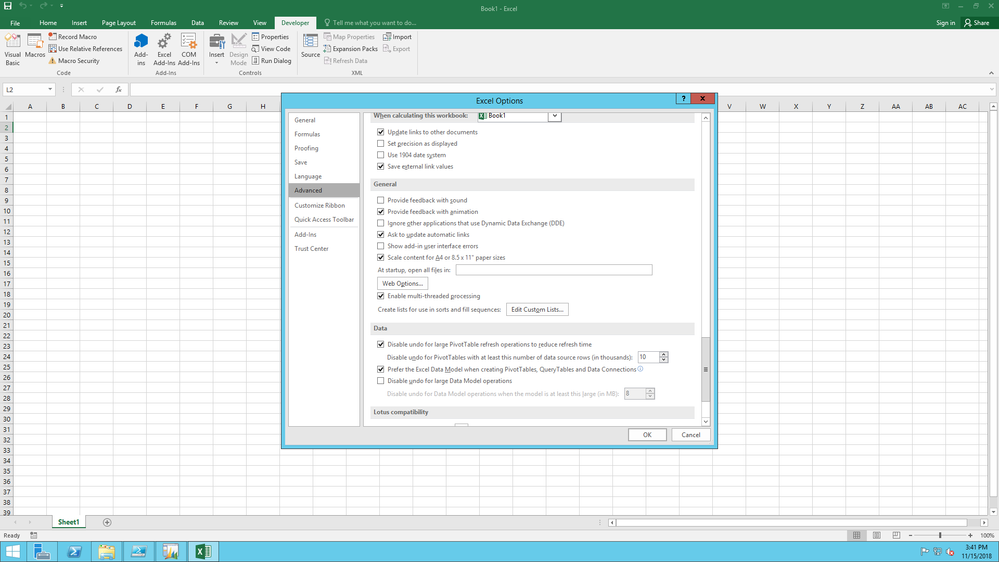Cancel the Excel Options dialog

(691, 435)
